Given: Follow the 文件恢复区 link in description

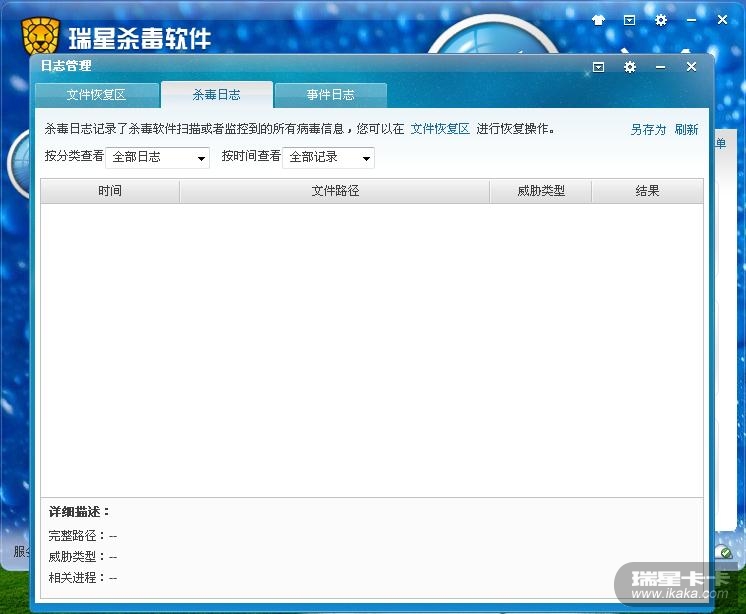Looking at the screenshot, I should tap(440, 129).
